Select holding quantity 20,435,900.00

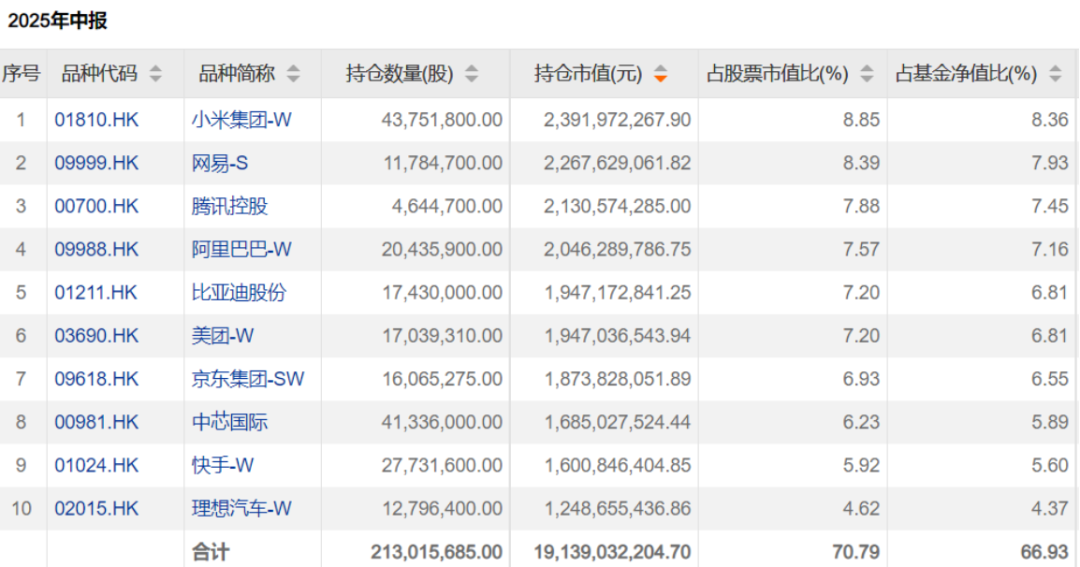click(x=442, y=249)
